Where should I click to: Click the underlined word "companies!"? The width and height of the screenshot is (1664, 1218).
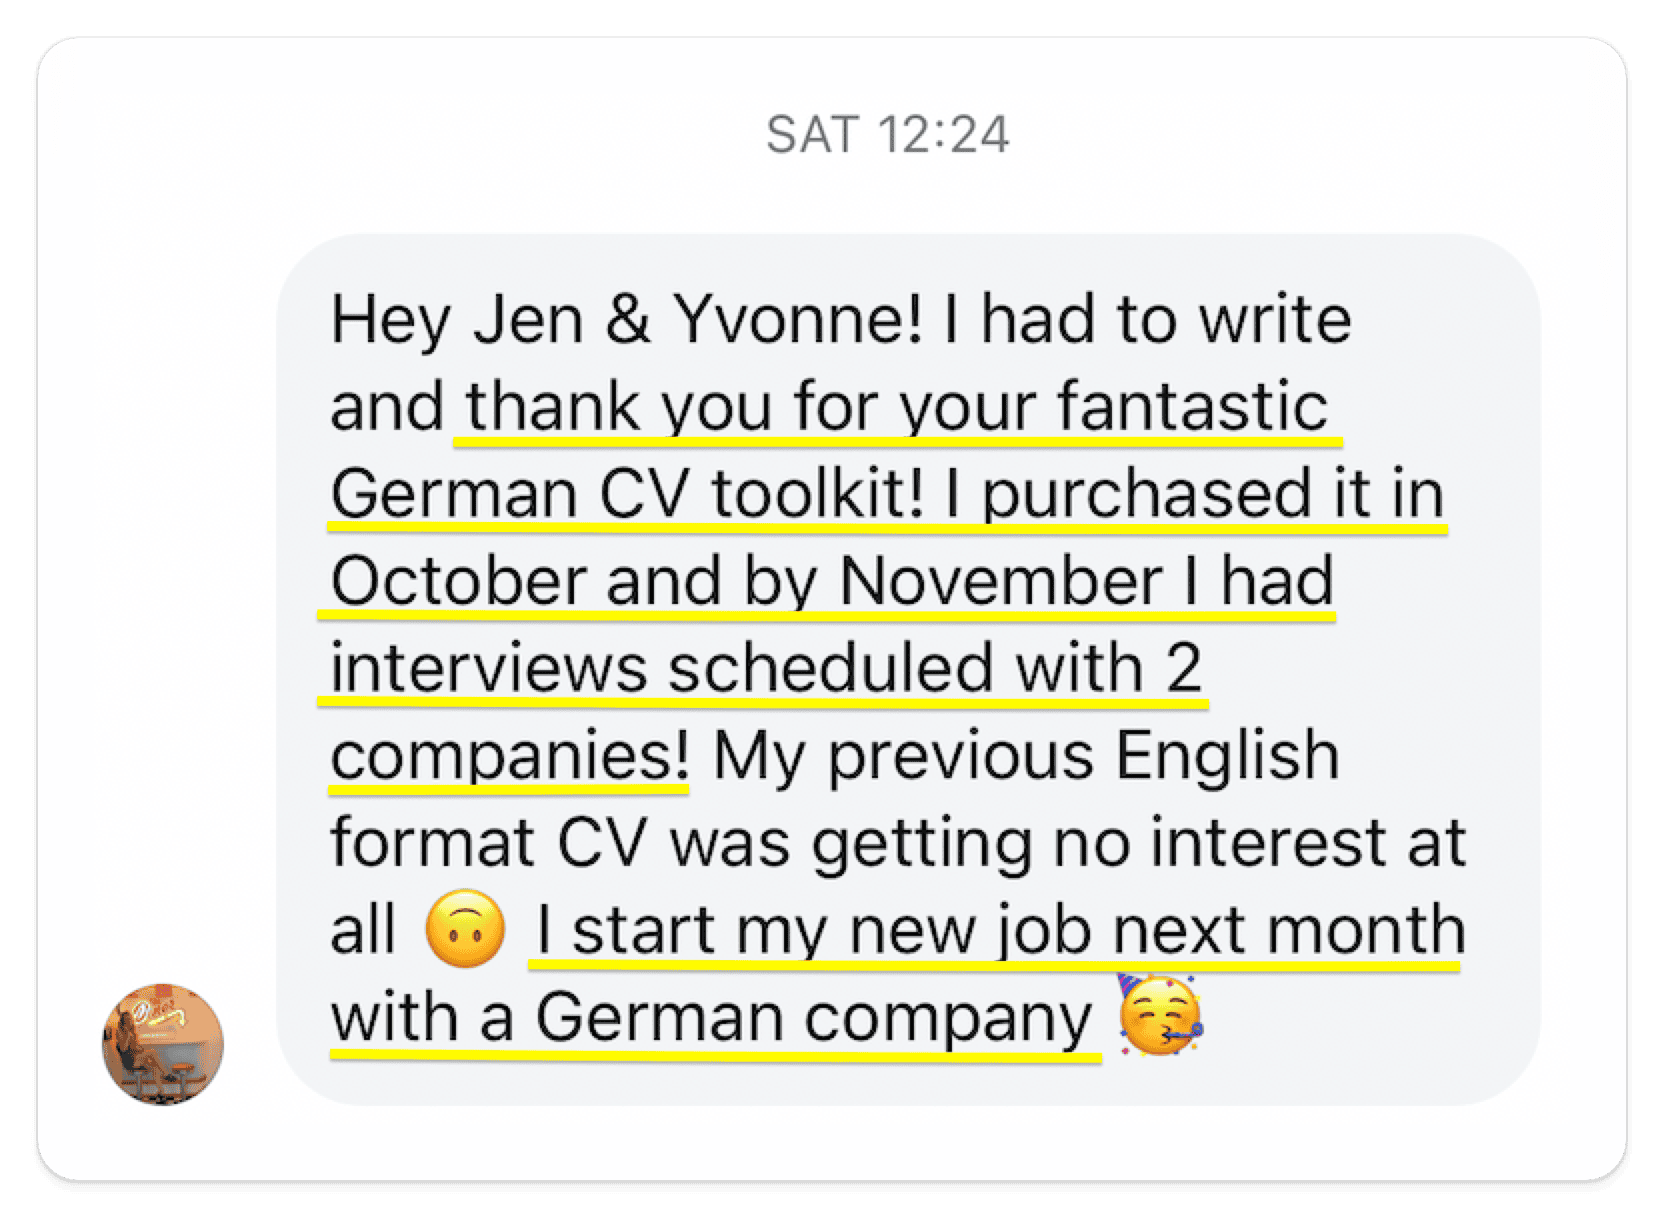point(510,756)
